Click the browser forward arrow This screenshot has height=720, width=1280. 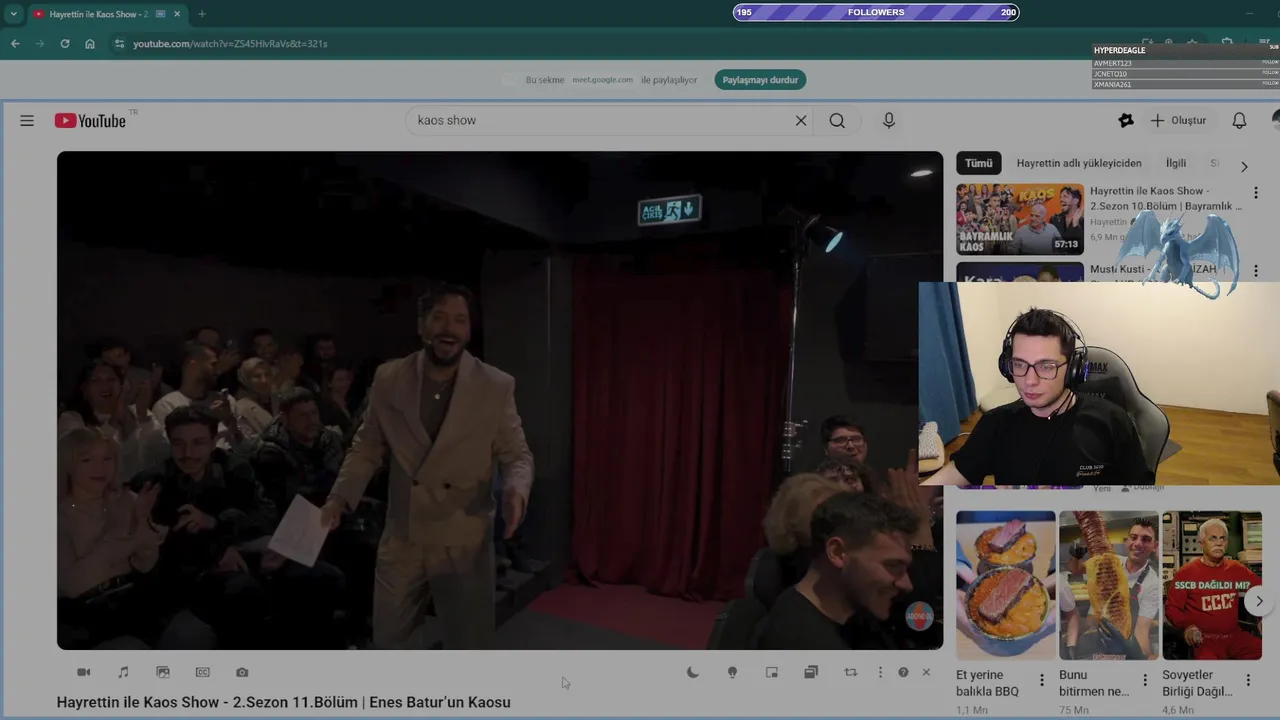(40, 44)
